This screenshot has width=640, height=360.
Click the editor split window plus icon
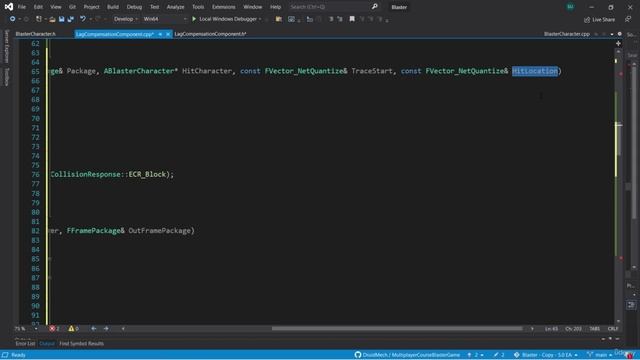[618, 43]
